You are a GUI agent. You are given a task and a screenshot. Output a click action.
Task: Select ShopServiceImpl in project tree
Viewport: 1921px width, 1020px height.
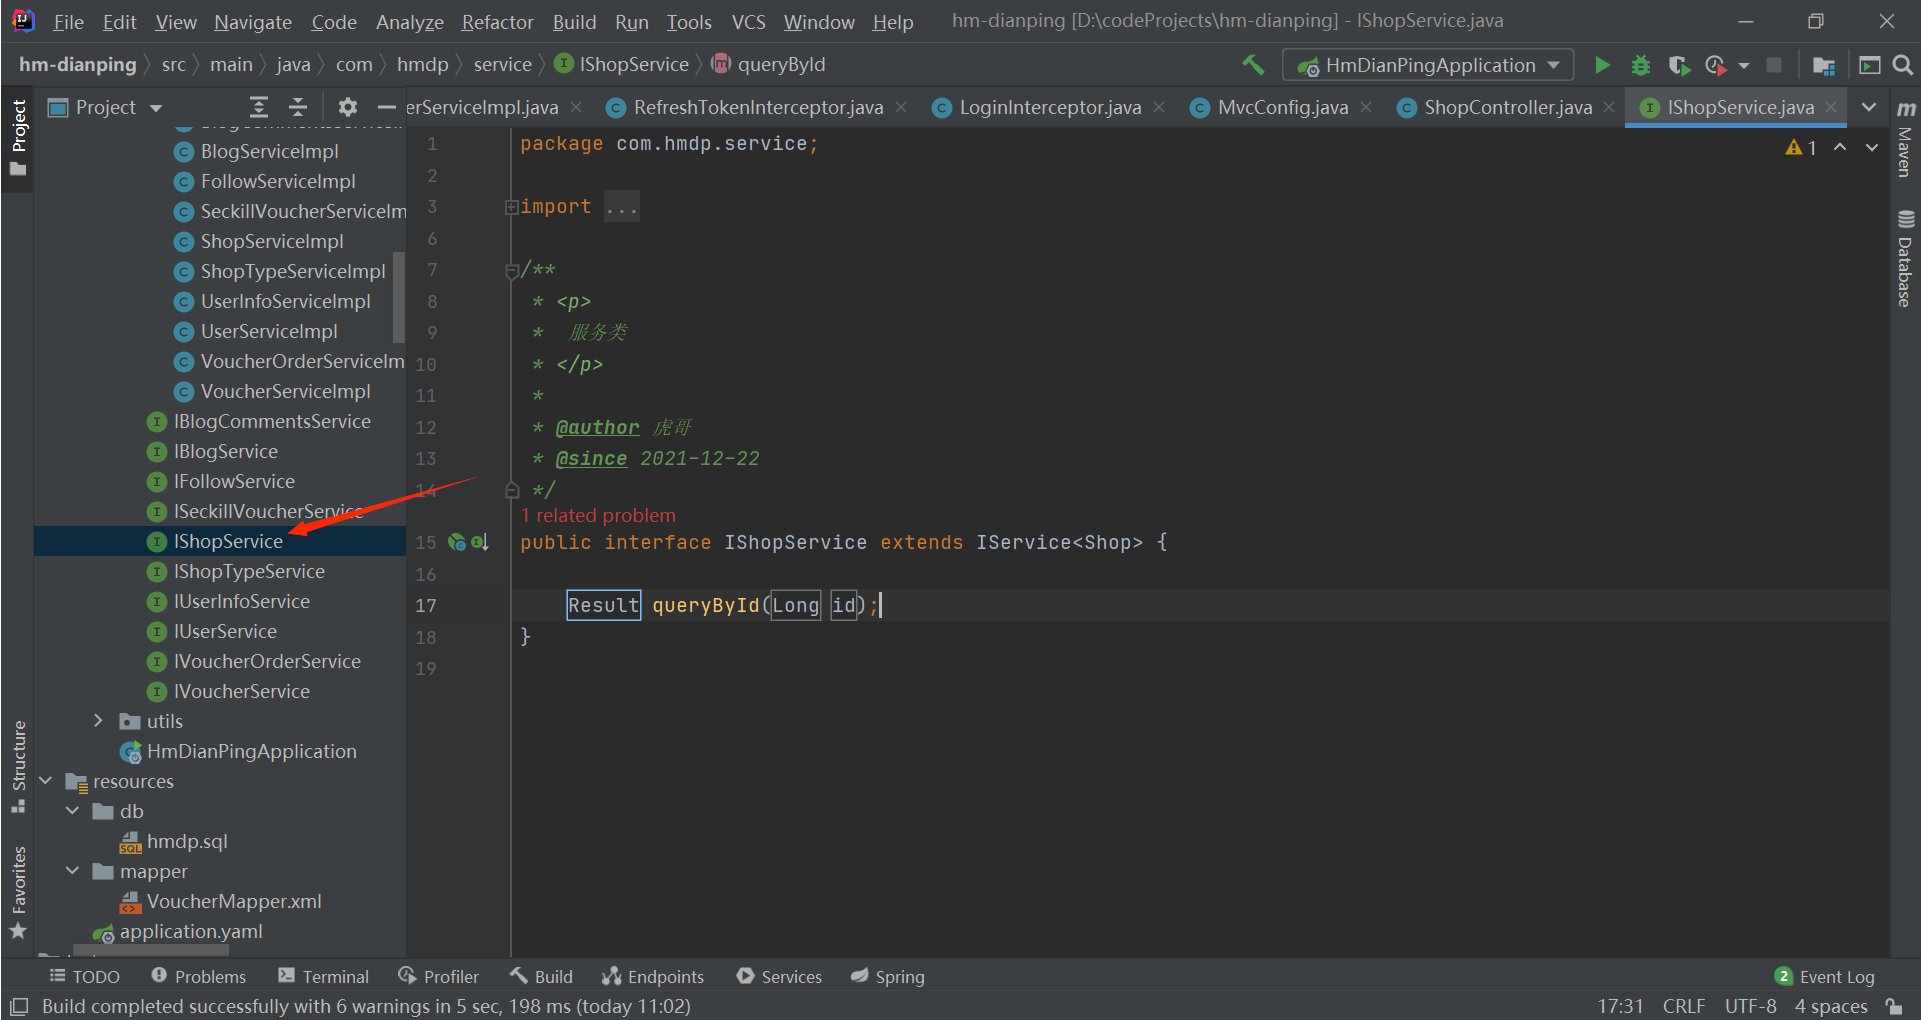pyautogui.click(x=272, y=241)
